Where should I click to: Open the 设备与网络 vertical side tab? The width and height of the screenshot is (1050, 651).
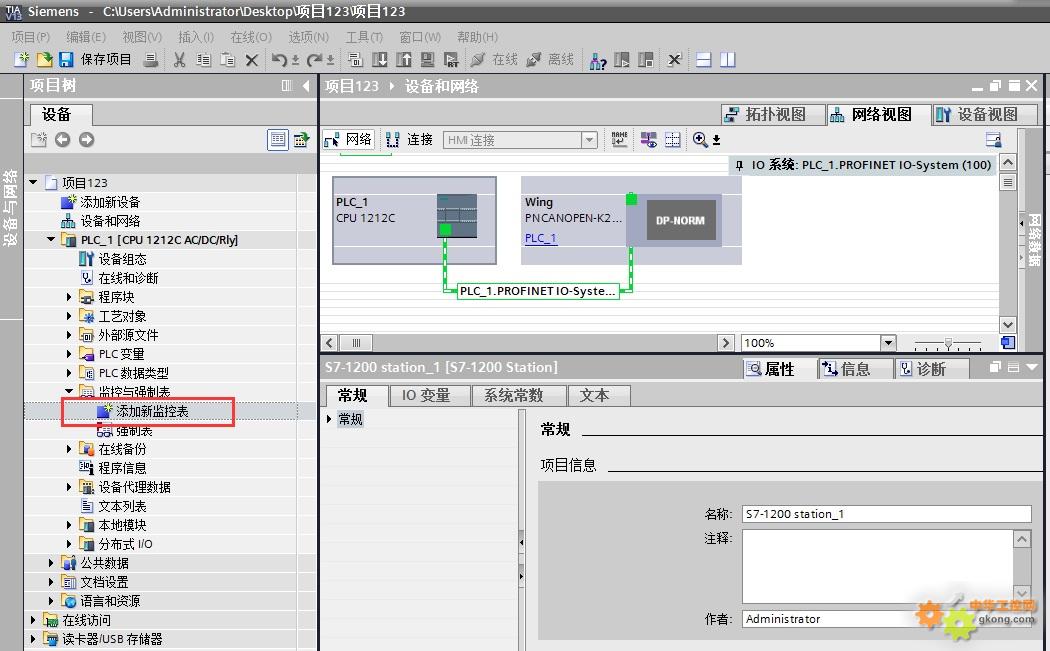pyautogui.click(x=11, y=208)
